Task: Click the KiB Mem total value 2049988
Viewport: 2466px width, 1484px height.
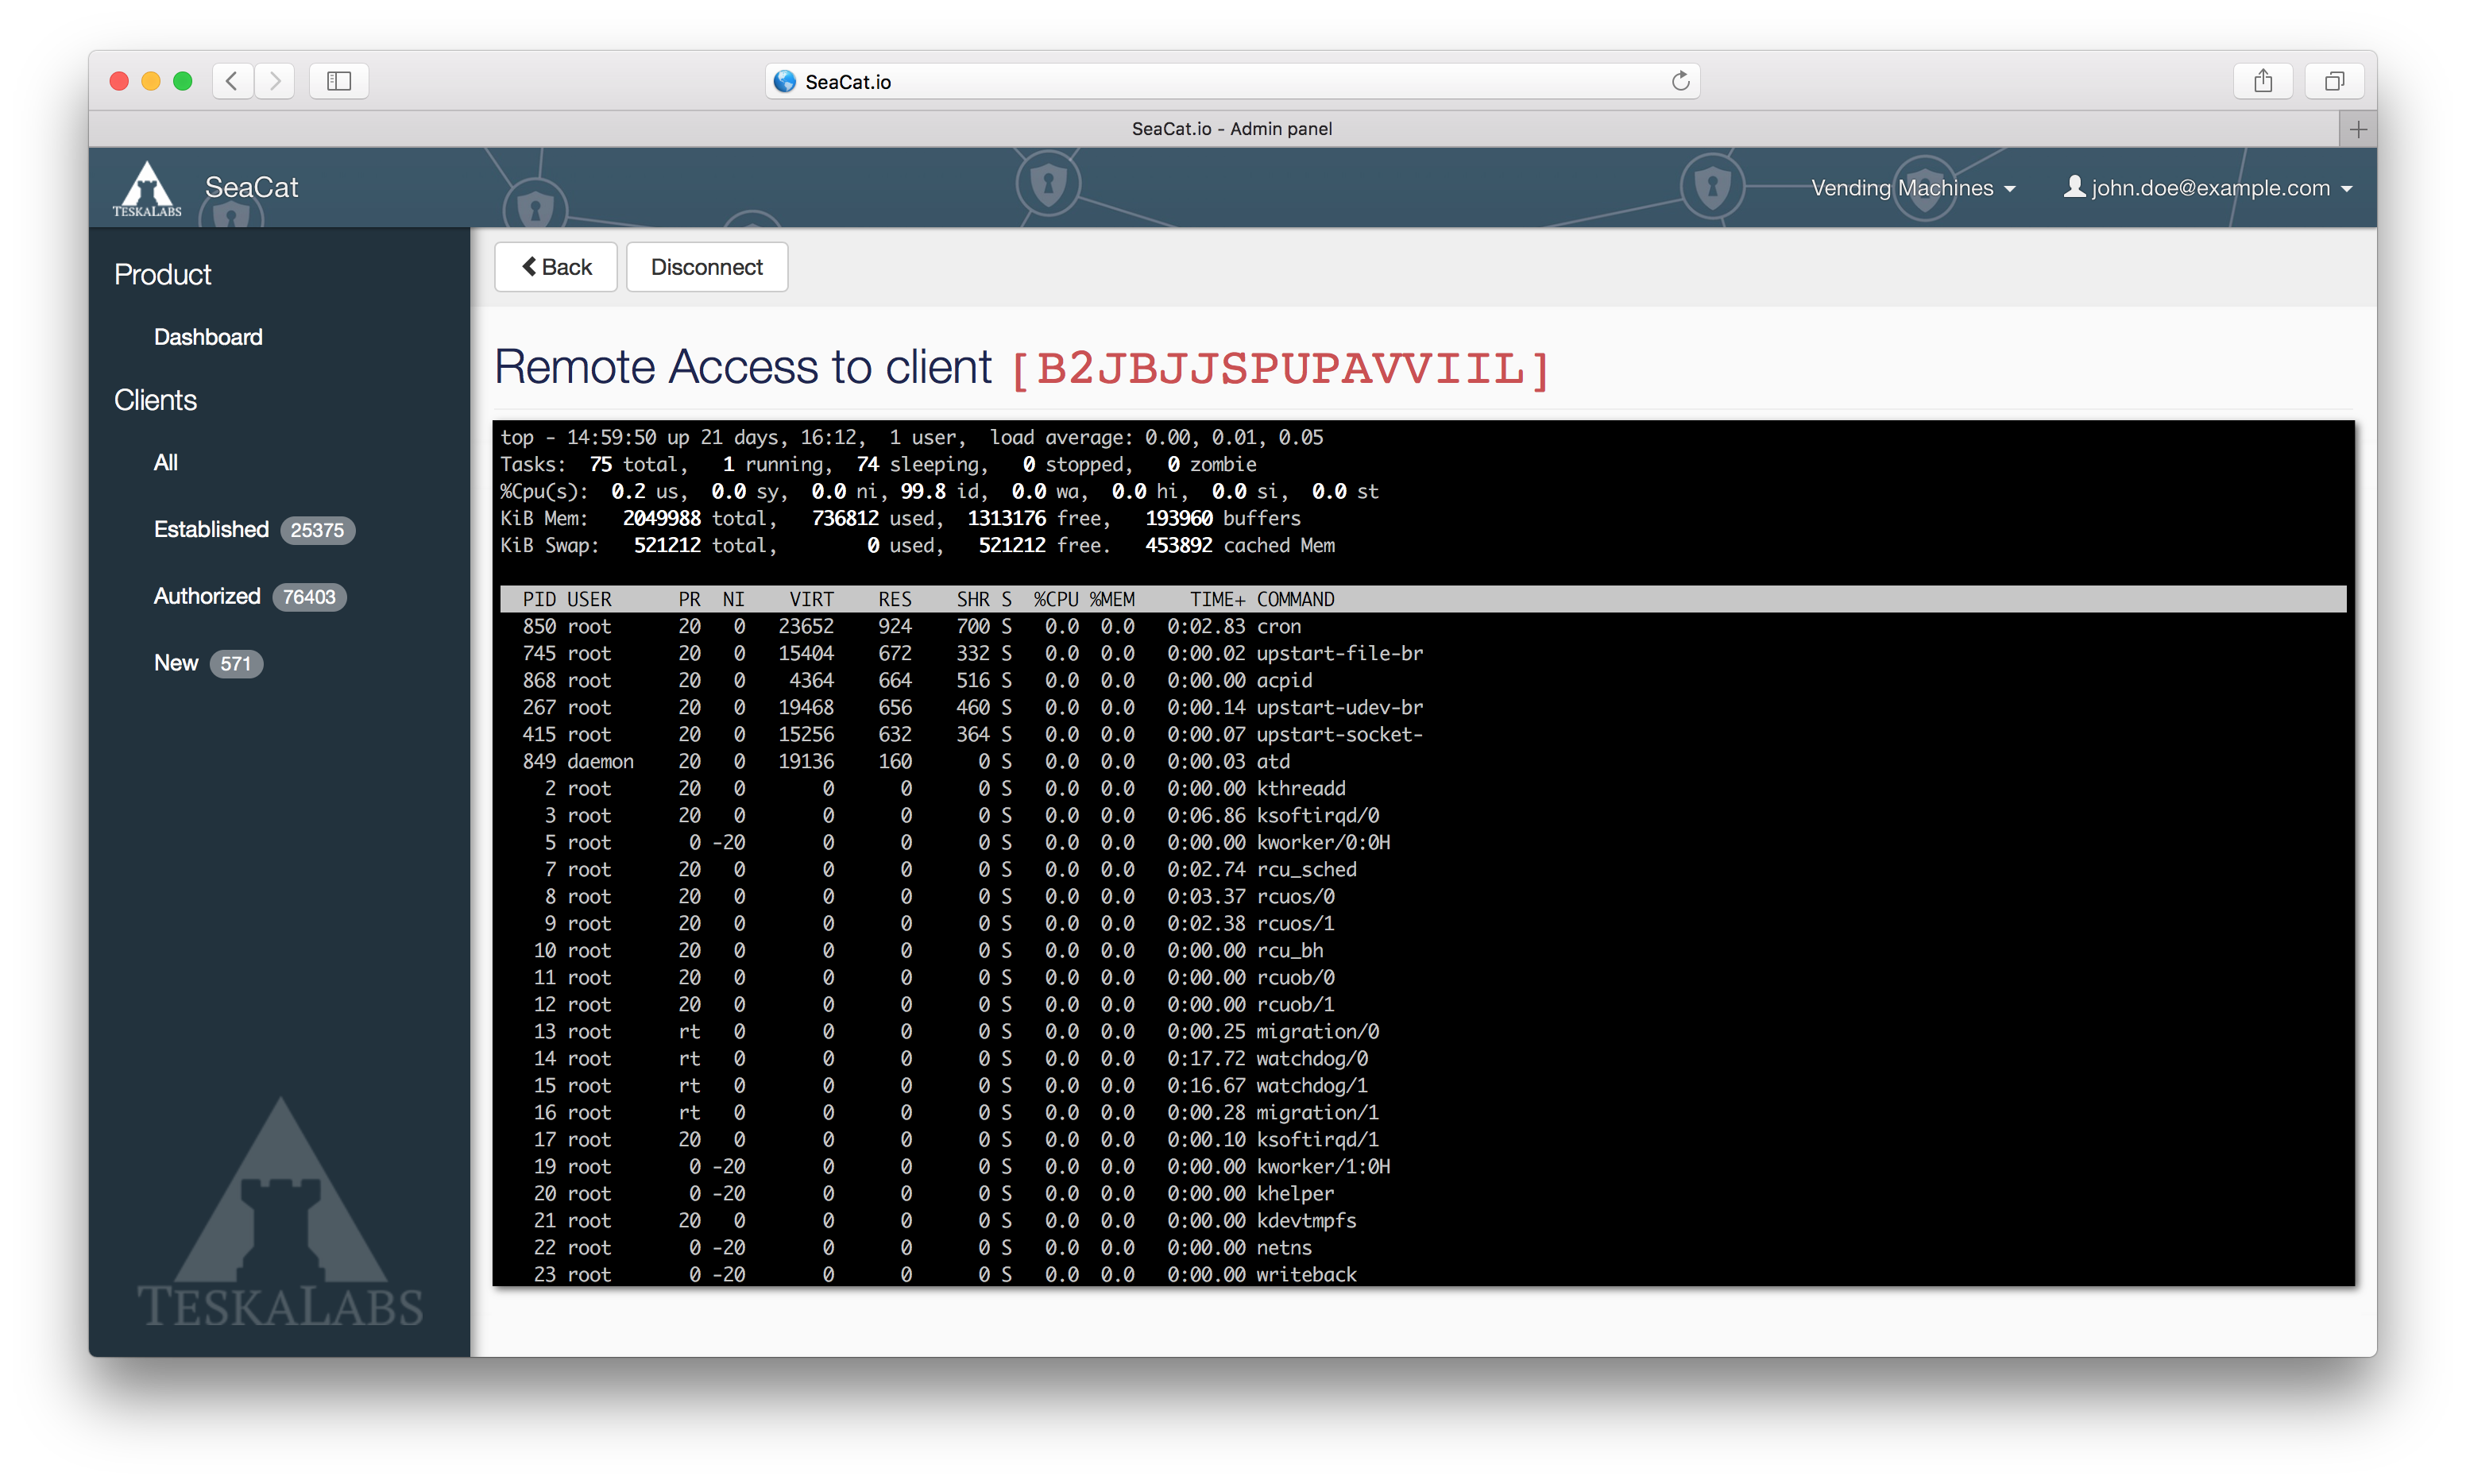Action: coord(661,518)
